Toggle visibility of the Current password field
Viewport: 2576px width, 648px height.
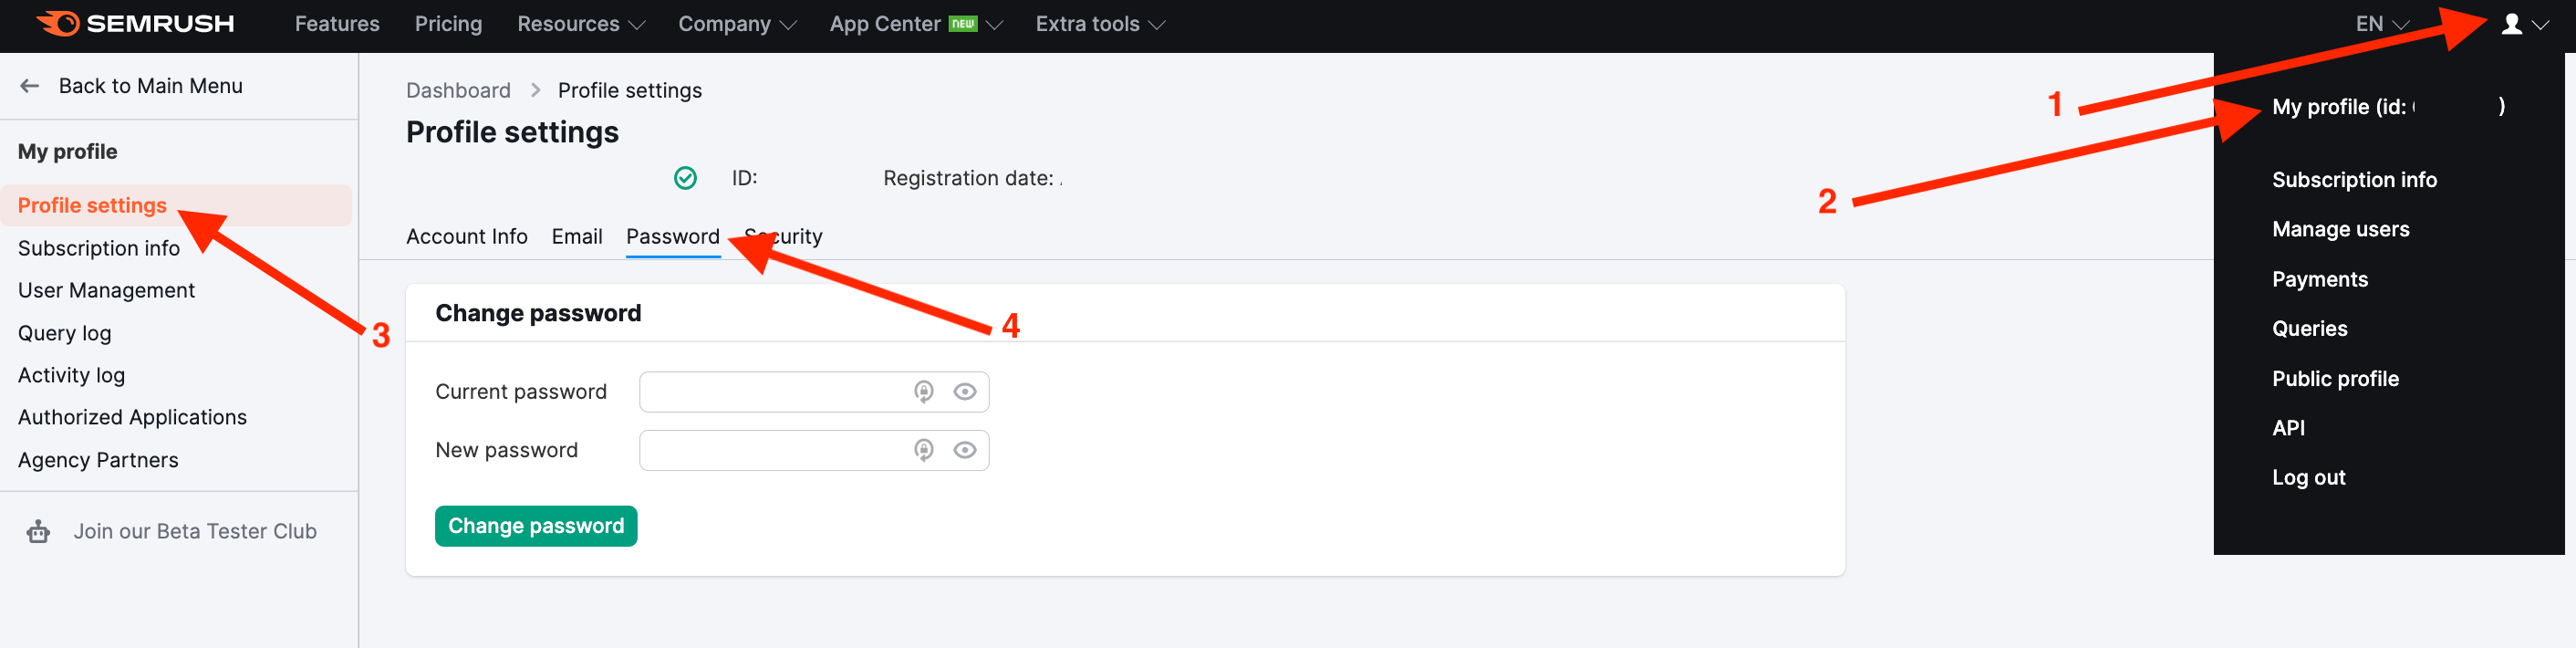(963, 391)
